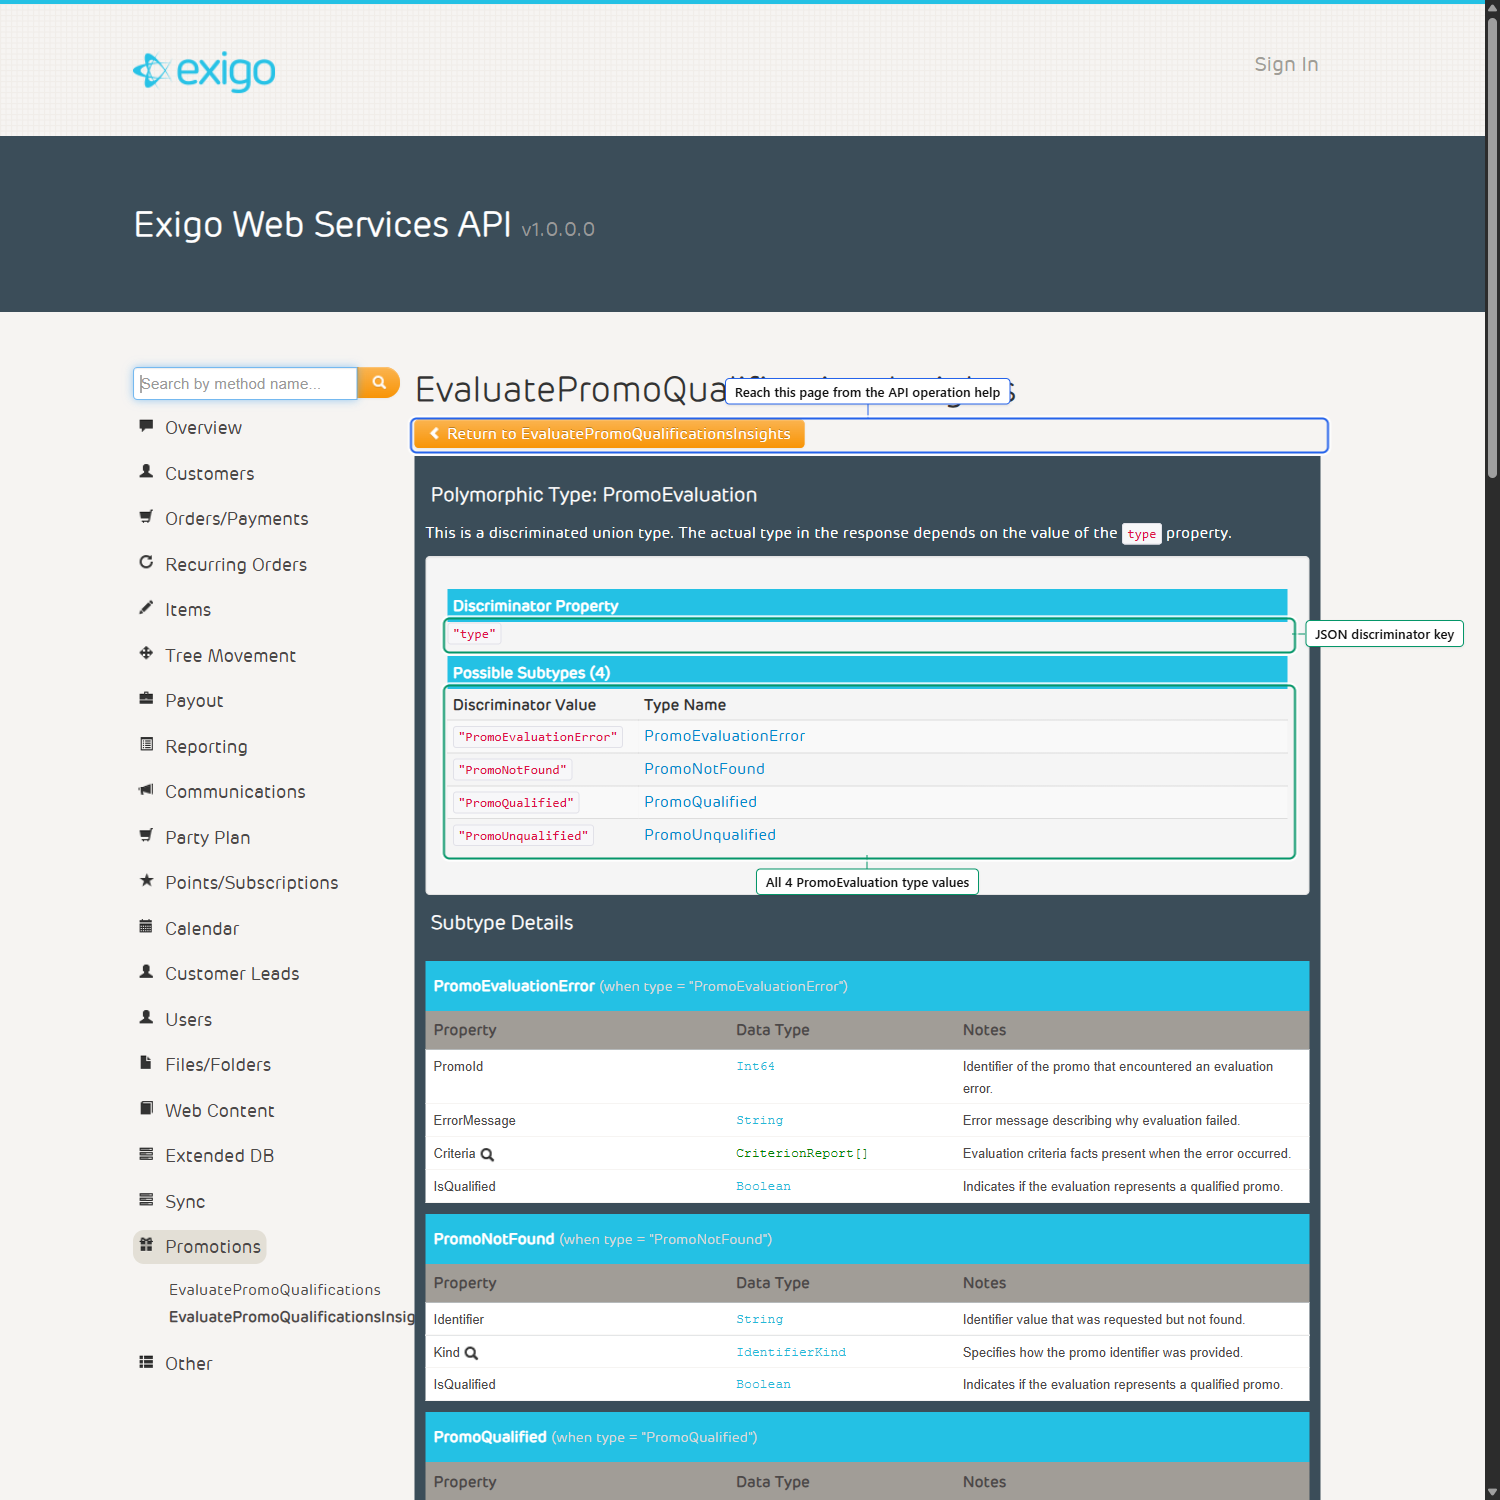This screenshot has height=1500, width=1500.
Task: Click the Sync tasks icon
Action: (x=146, y=1199)
